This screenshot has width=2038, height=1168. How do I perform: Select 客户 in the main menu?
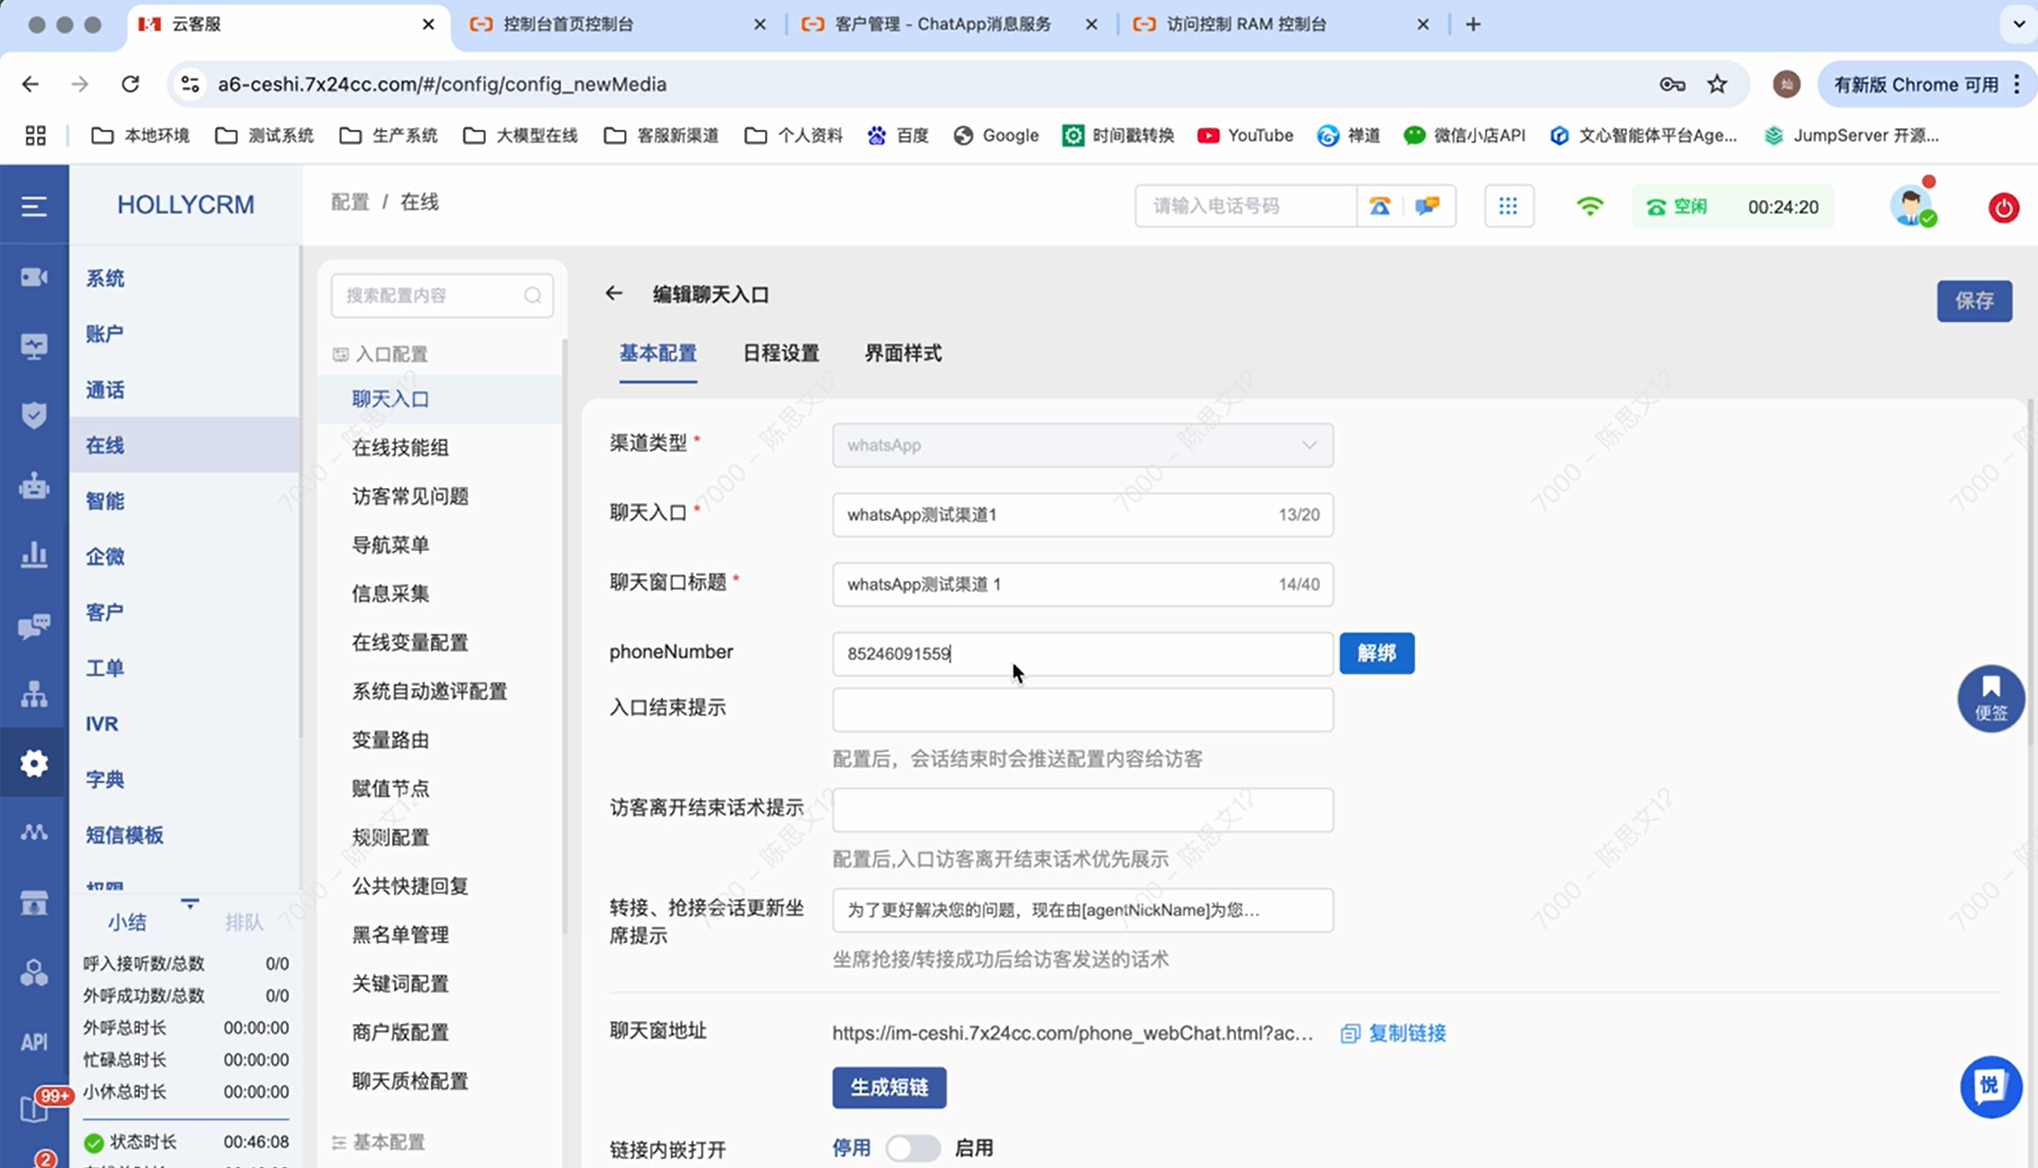[x=105, y=612]
